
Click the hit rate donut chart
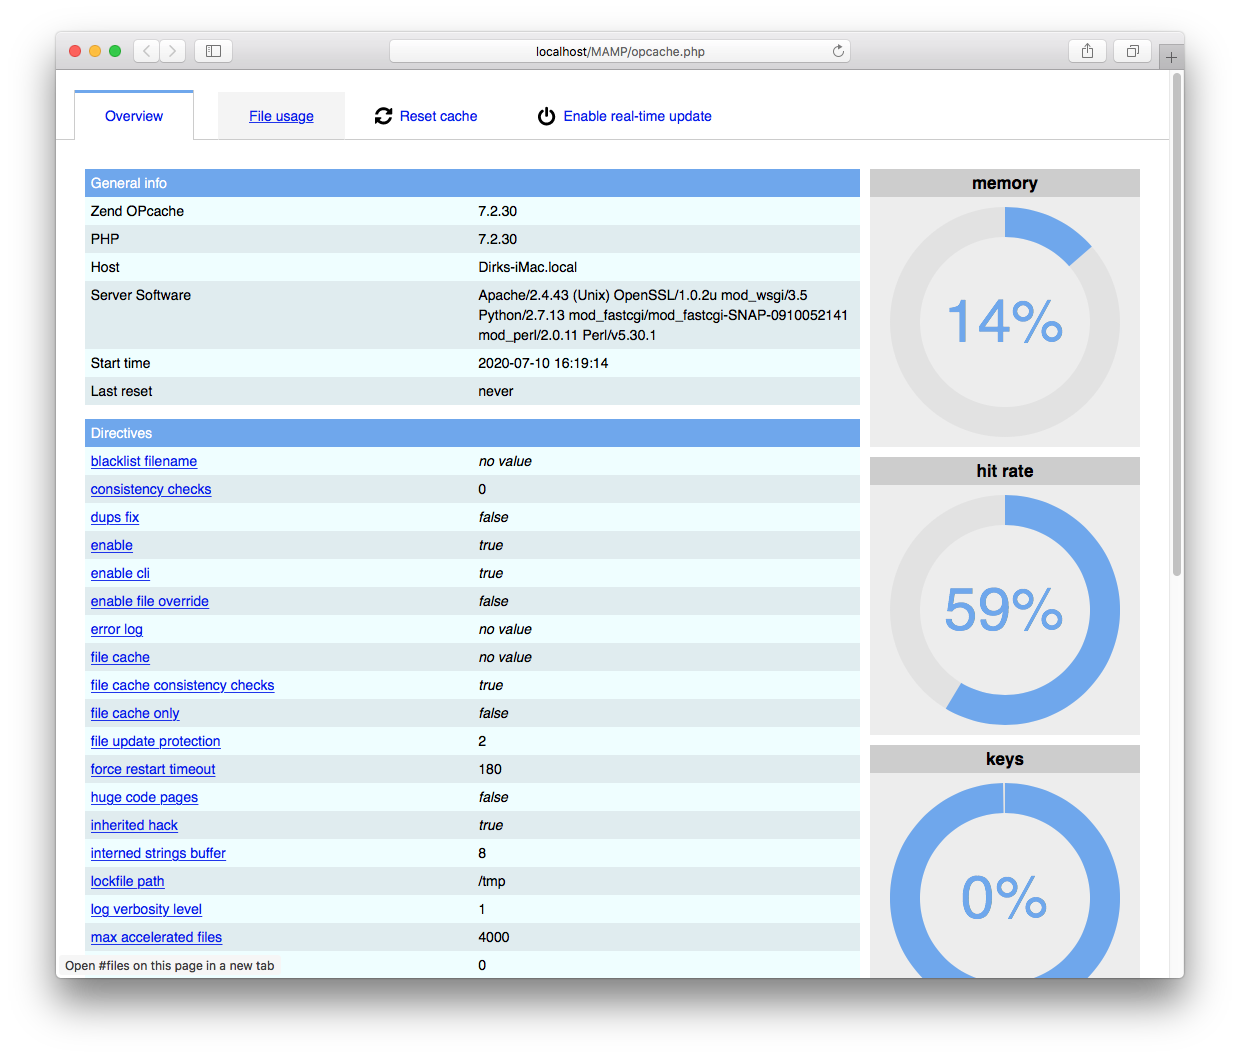(1004, 611)
